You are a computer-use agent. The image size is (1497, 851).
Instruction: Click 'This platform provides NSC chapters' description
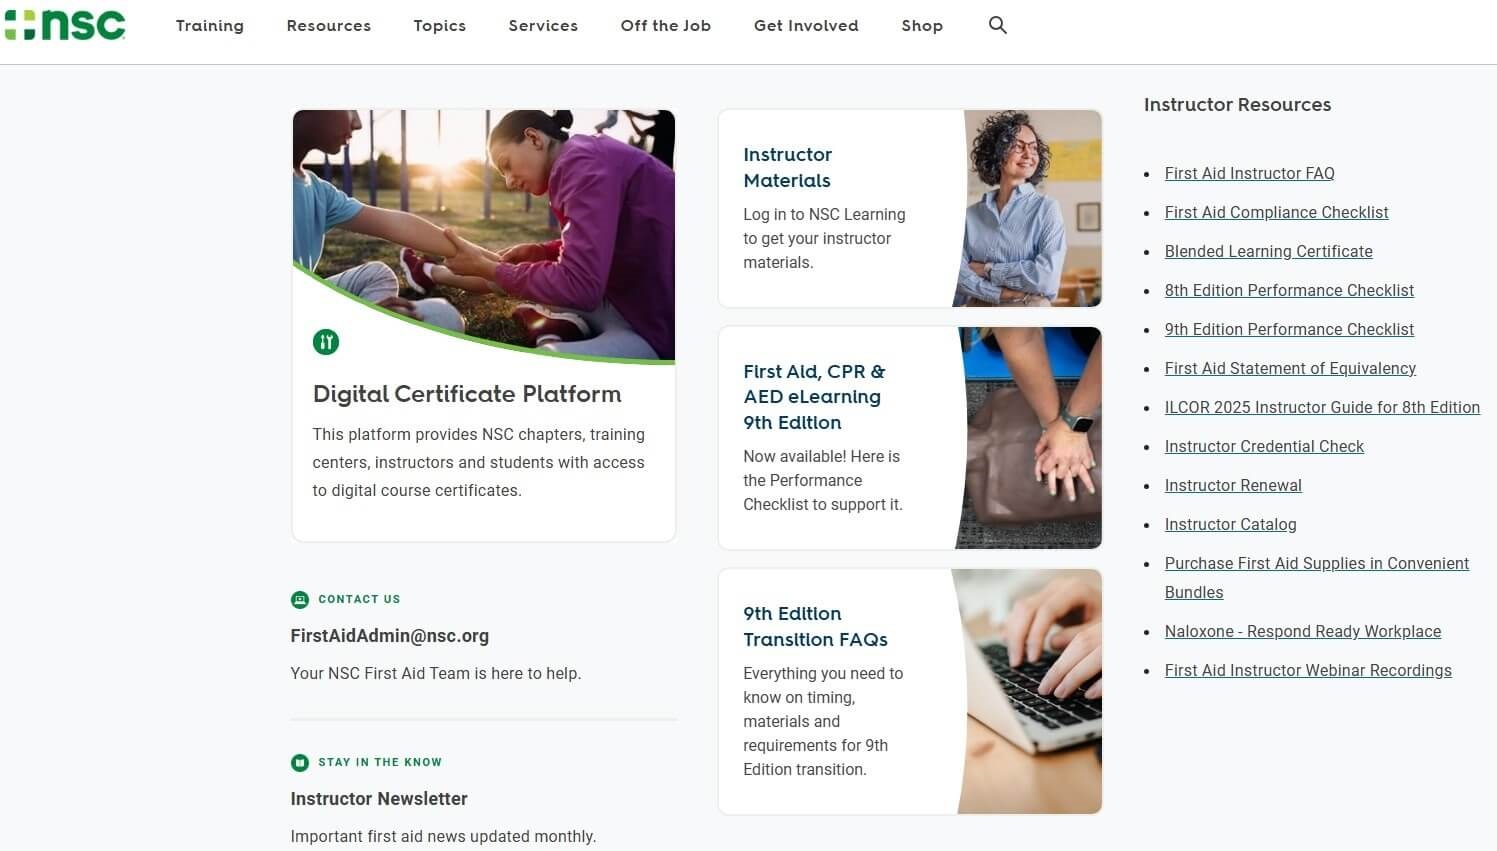click(x=479, y=462)
